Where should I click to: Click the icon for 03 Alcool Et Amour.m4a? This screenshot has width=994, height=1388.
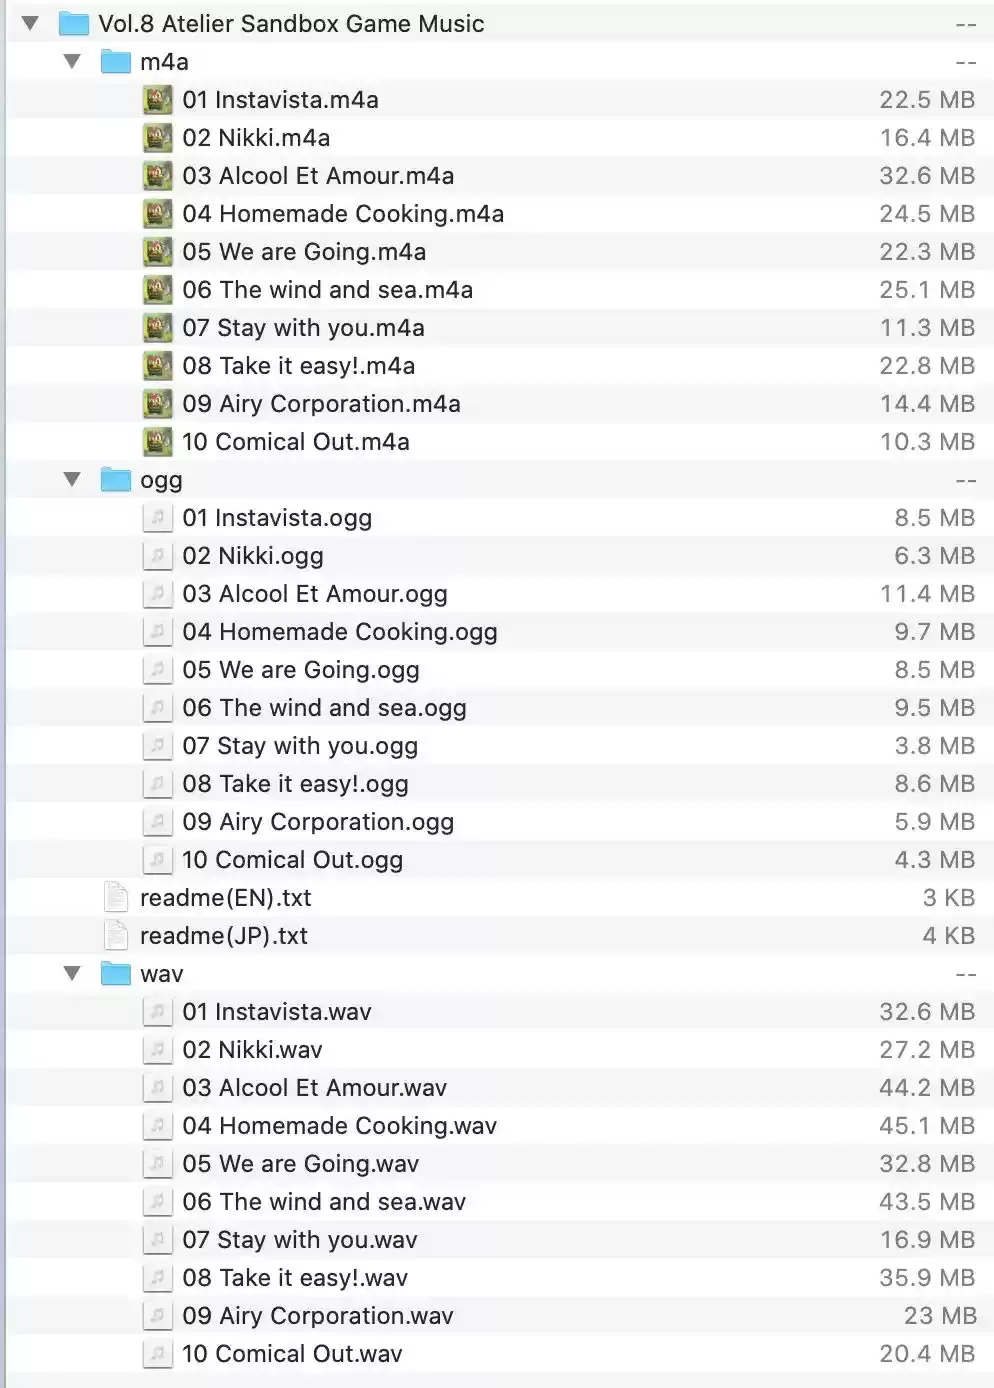pos(157,176)
